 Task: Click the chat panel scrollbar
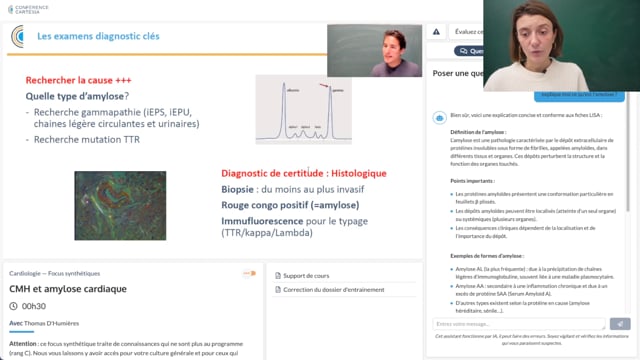coord(628,151)
